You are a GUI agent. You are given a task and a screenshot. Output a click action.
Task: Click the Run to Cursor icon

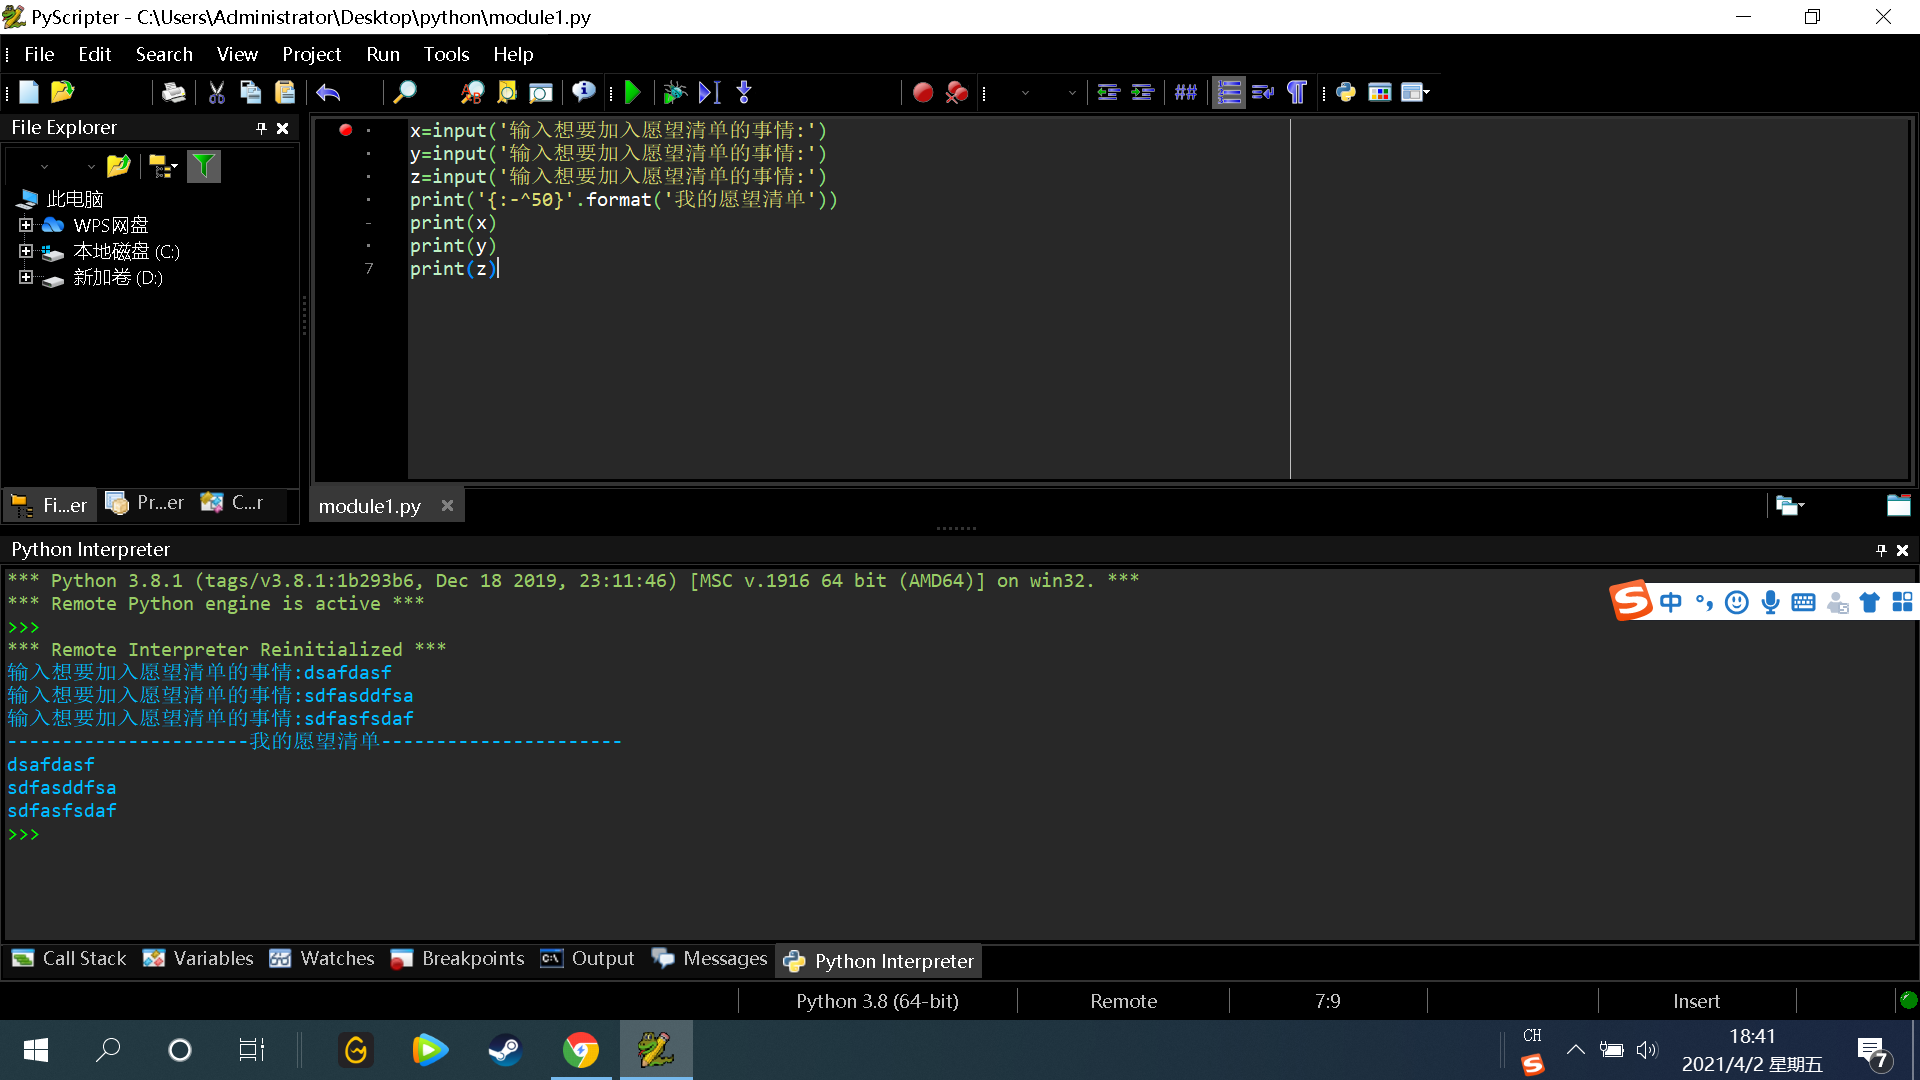709,93
